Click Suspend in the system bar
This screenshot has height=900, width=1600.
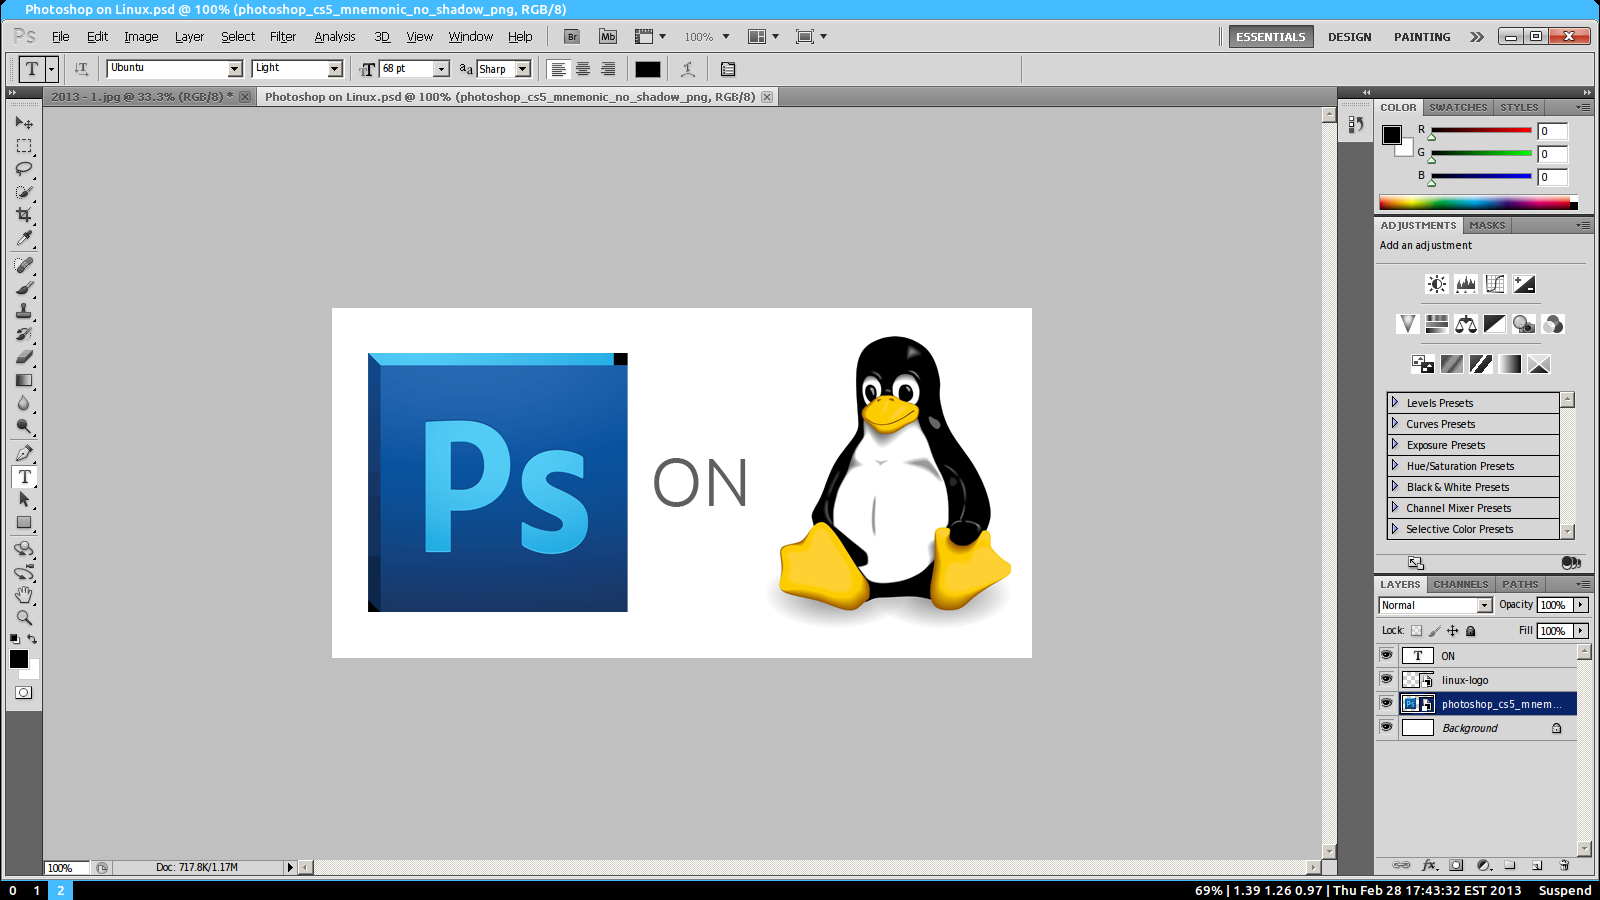[1565, 890]
